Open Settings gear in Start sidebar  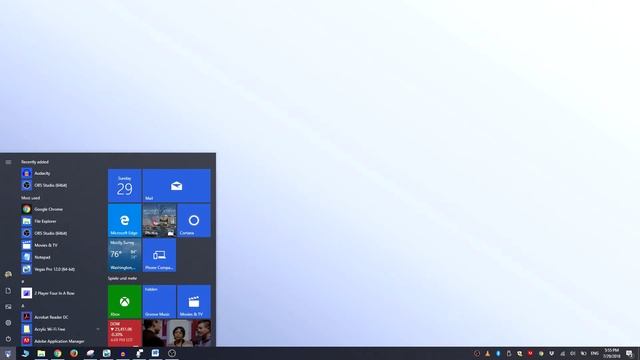click(x=8, y=323)
